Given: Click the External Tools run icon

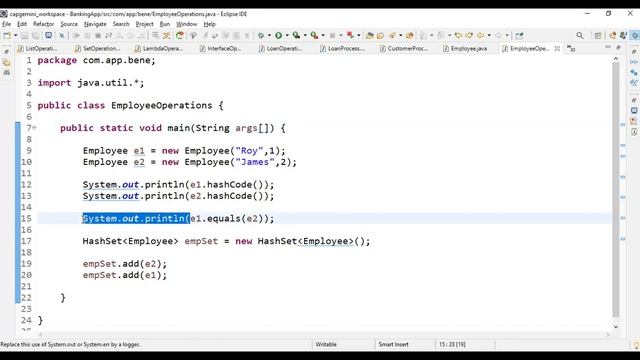Looking at the screenshot, I should pos(314,36).
